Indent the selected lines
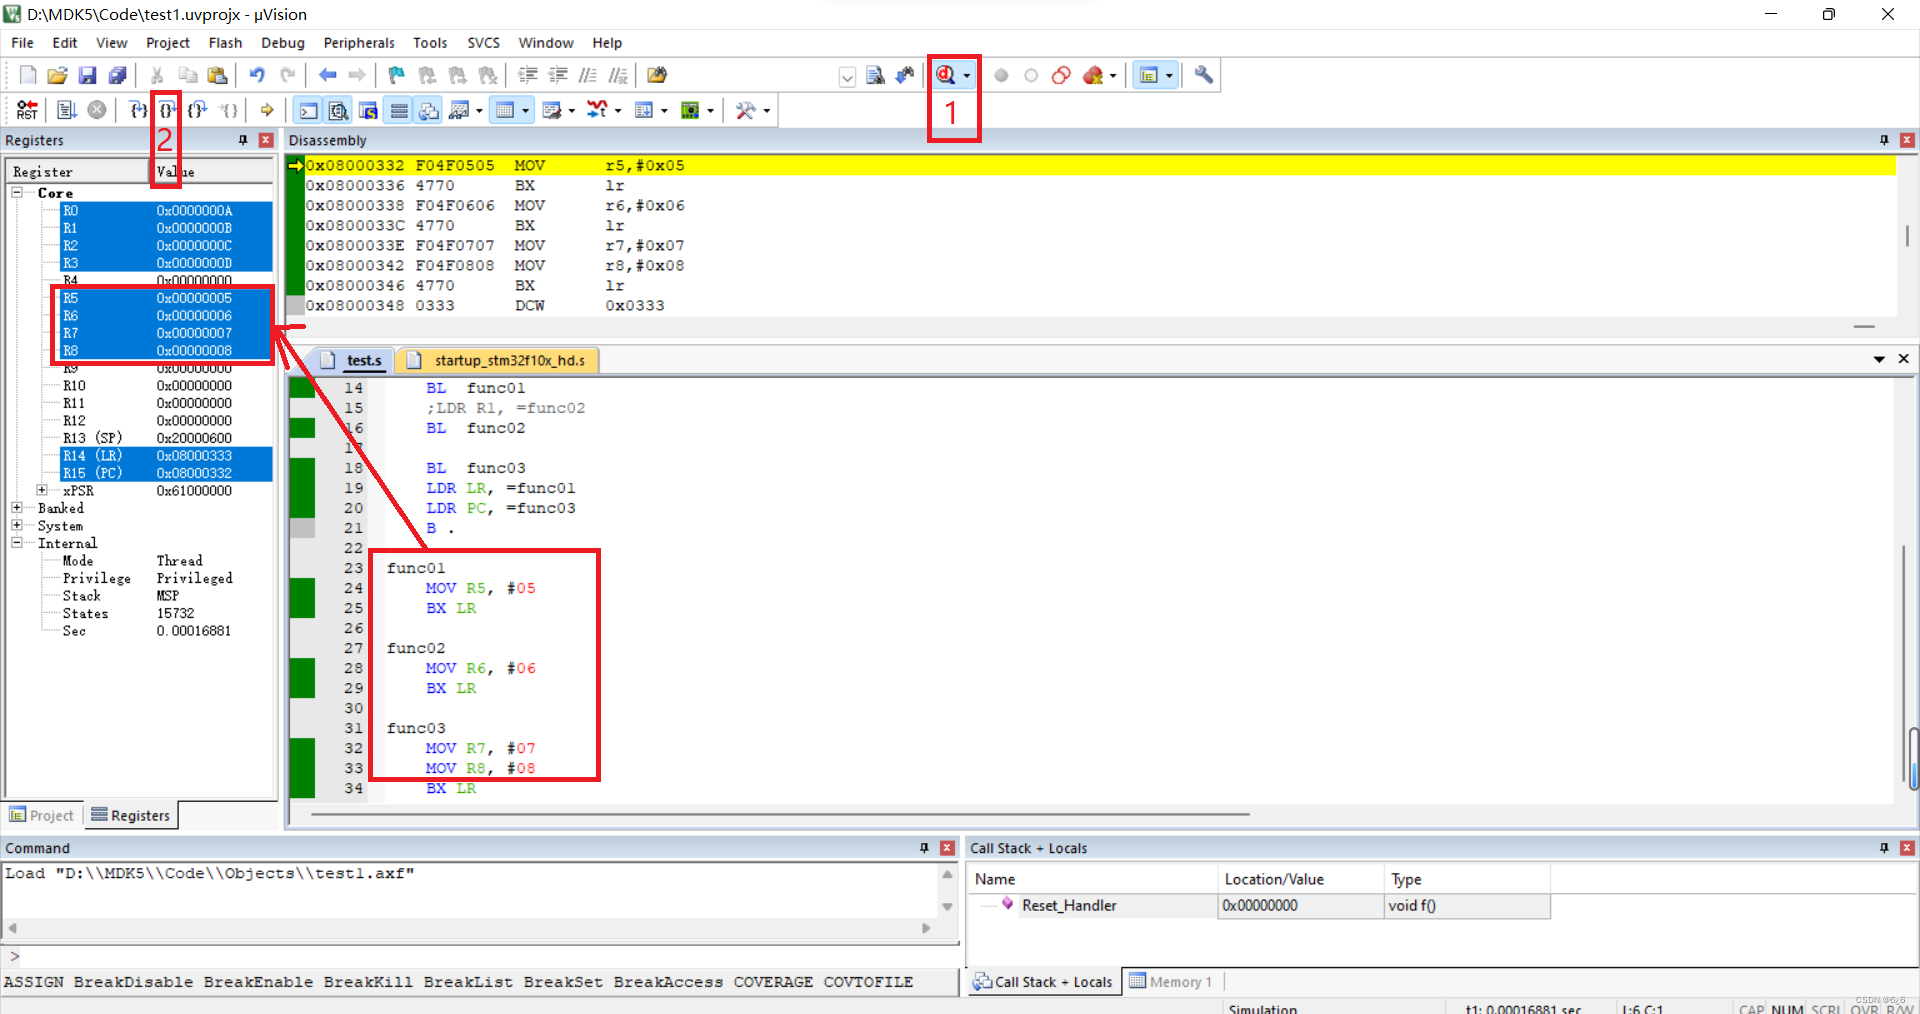This screenshot has height=1014, width=1920. tap(528, 75)
